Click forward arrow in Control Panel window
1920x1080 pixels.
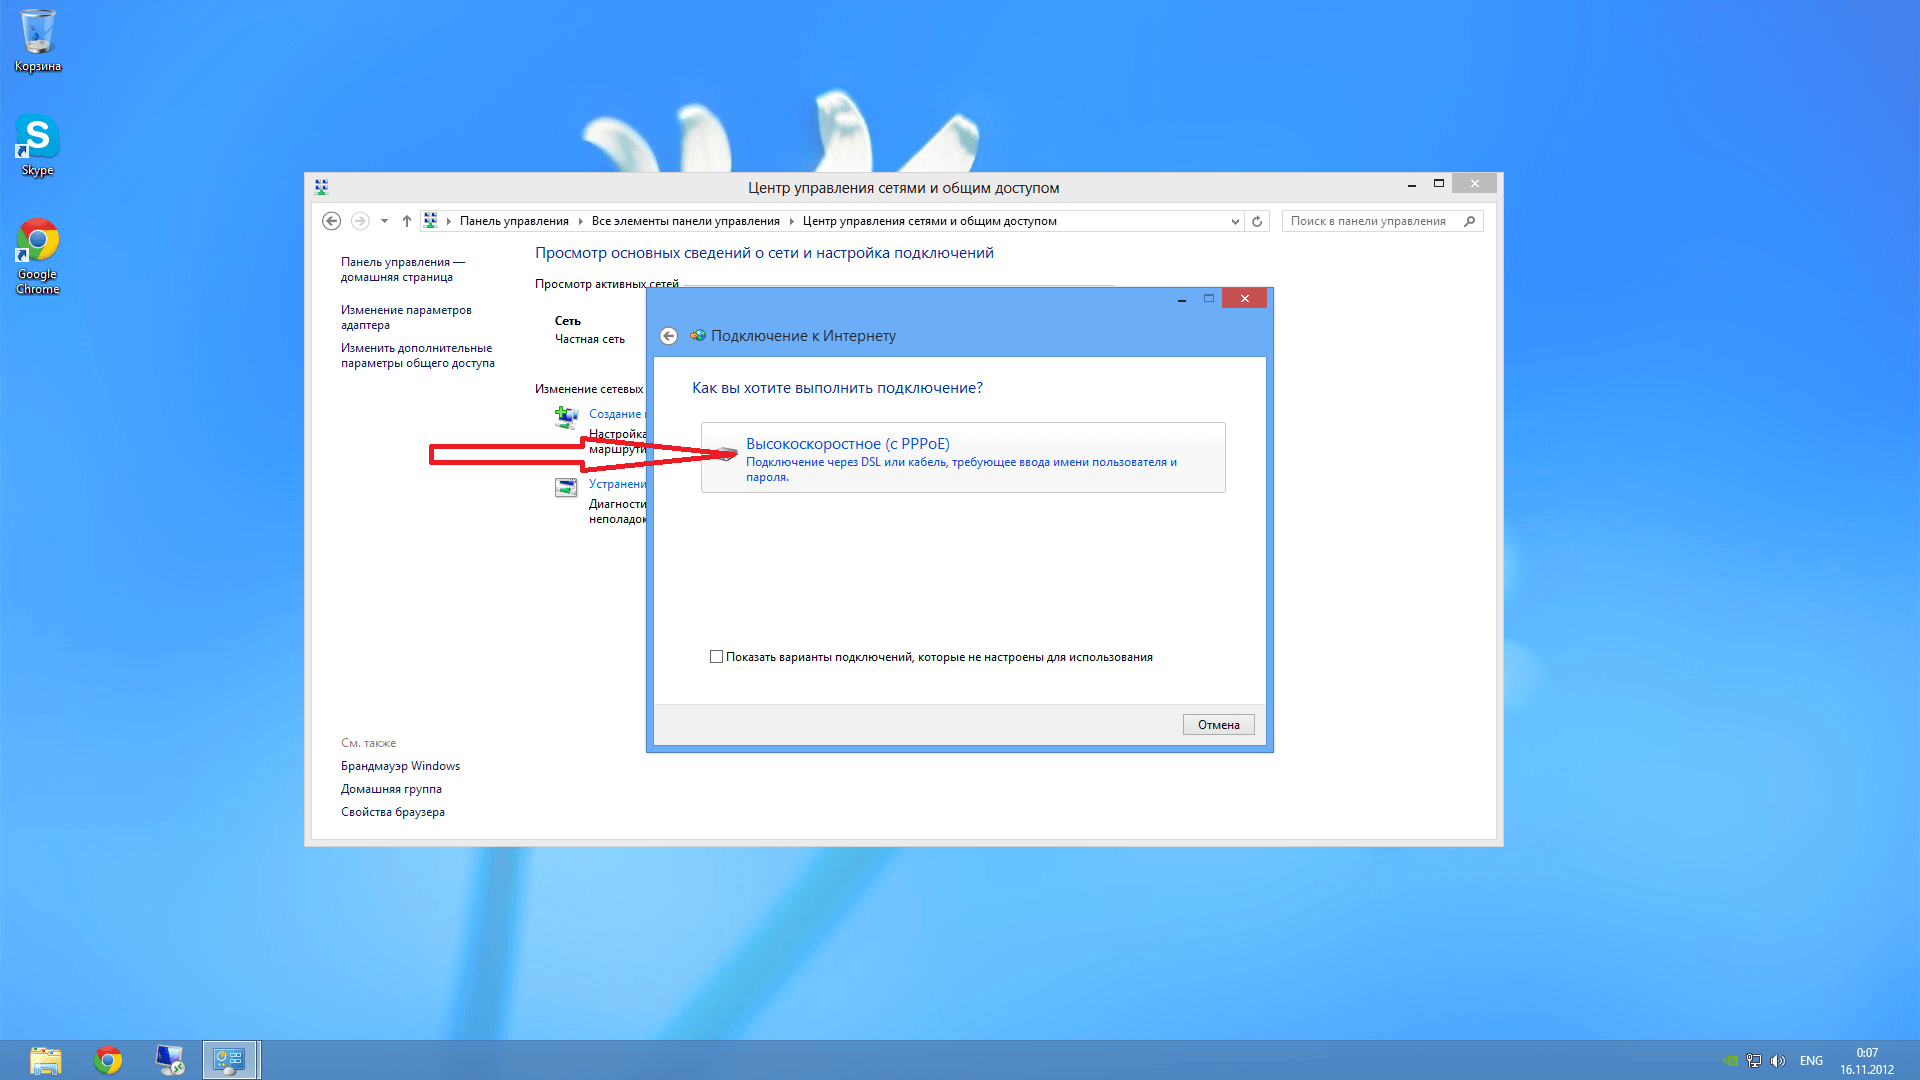360,221
